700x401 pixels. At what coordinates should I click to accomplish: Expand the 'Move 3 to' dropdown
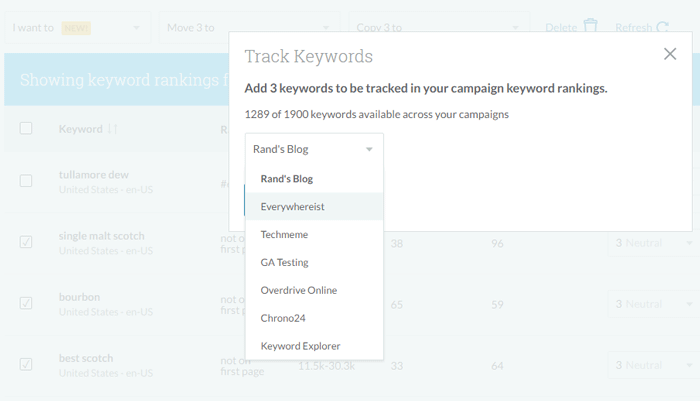coord(248,27)
